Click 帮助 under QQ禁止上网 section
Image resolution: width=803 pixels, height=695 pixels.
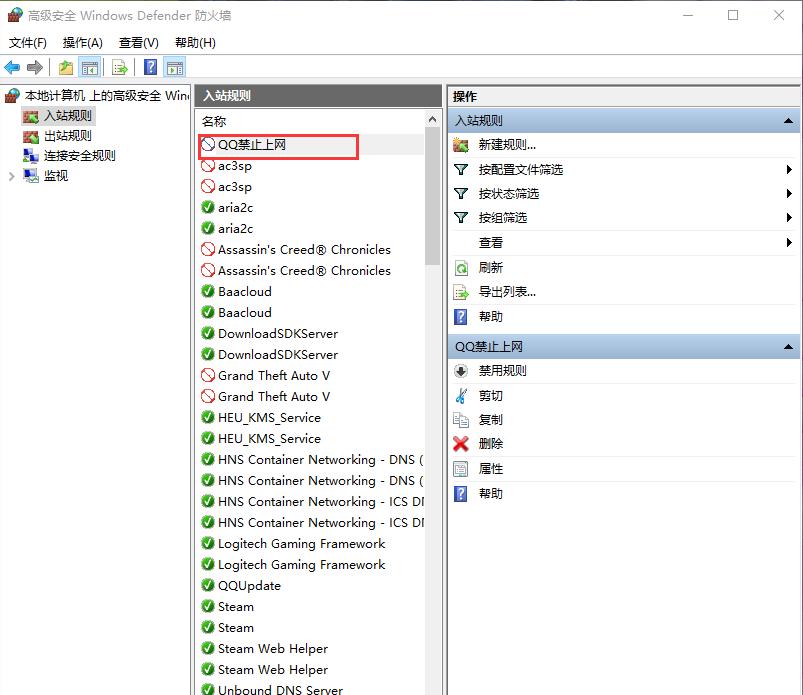coord(490,494)
